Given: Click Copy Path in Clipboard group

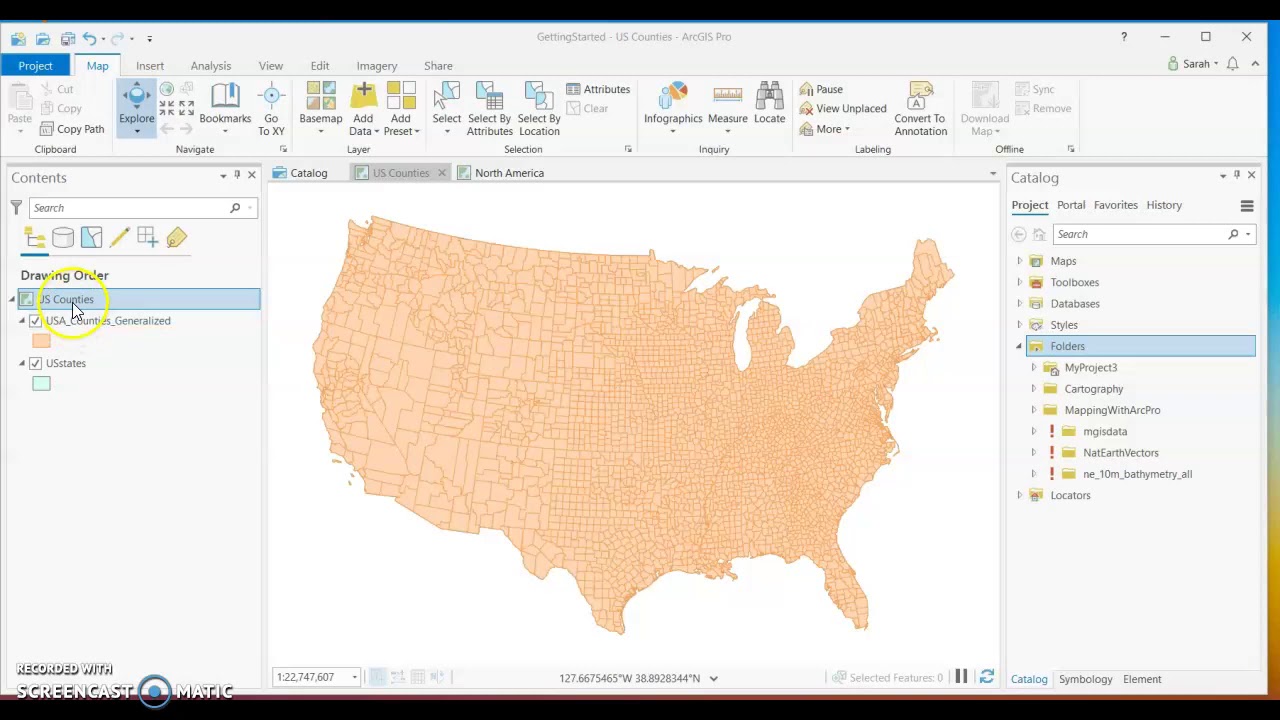Looking at the screenshot, I should pyautogui.click(x=72, y=129).
